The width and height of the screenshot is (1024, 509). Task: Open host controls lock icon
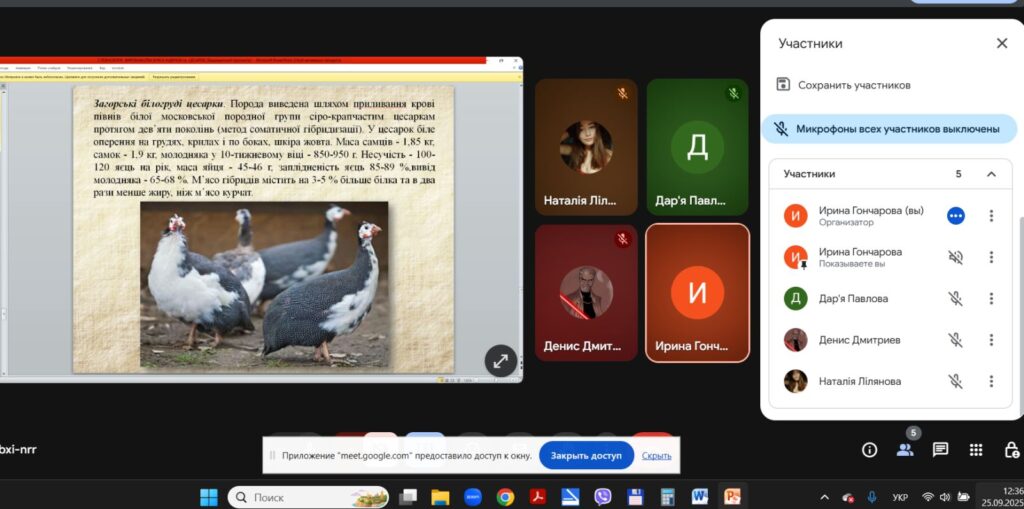pos(1011,450)
